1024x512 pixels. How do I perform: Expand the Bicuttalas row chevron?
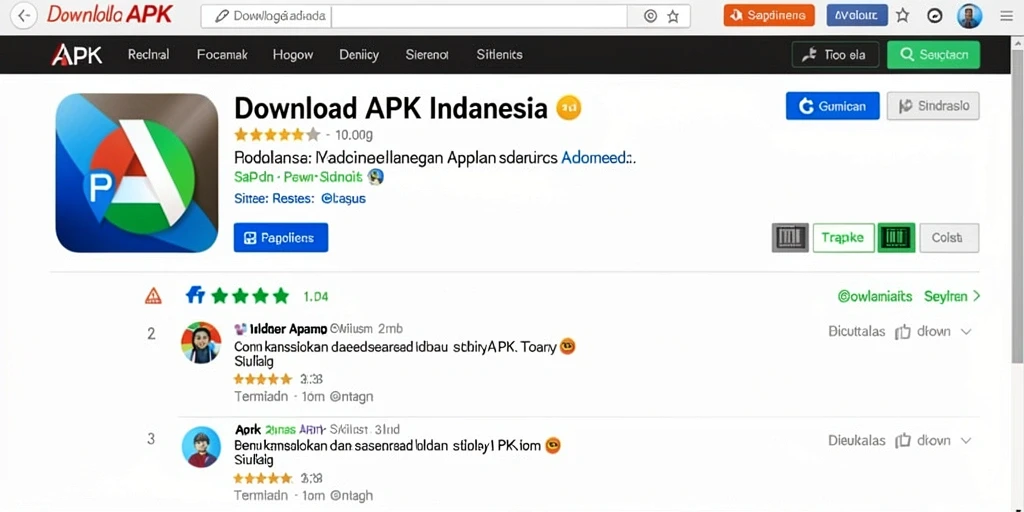pyautogui.click(x=967, y=332)
